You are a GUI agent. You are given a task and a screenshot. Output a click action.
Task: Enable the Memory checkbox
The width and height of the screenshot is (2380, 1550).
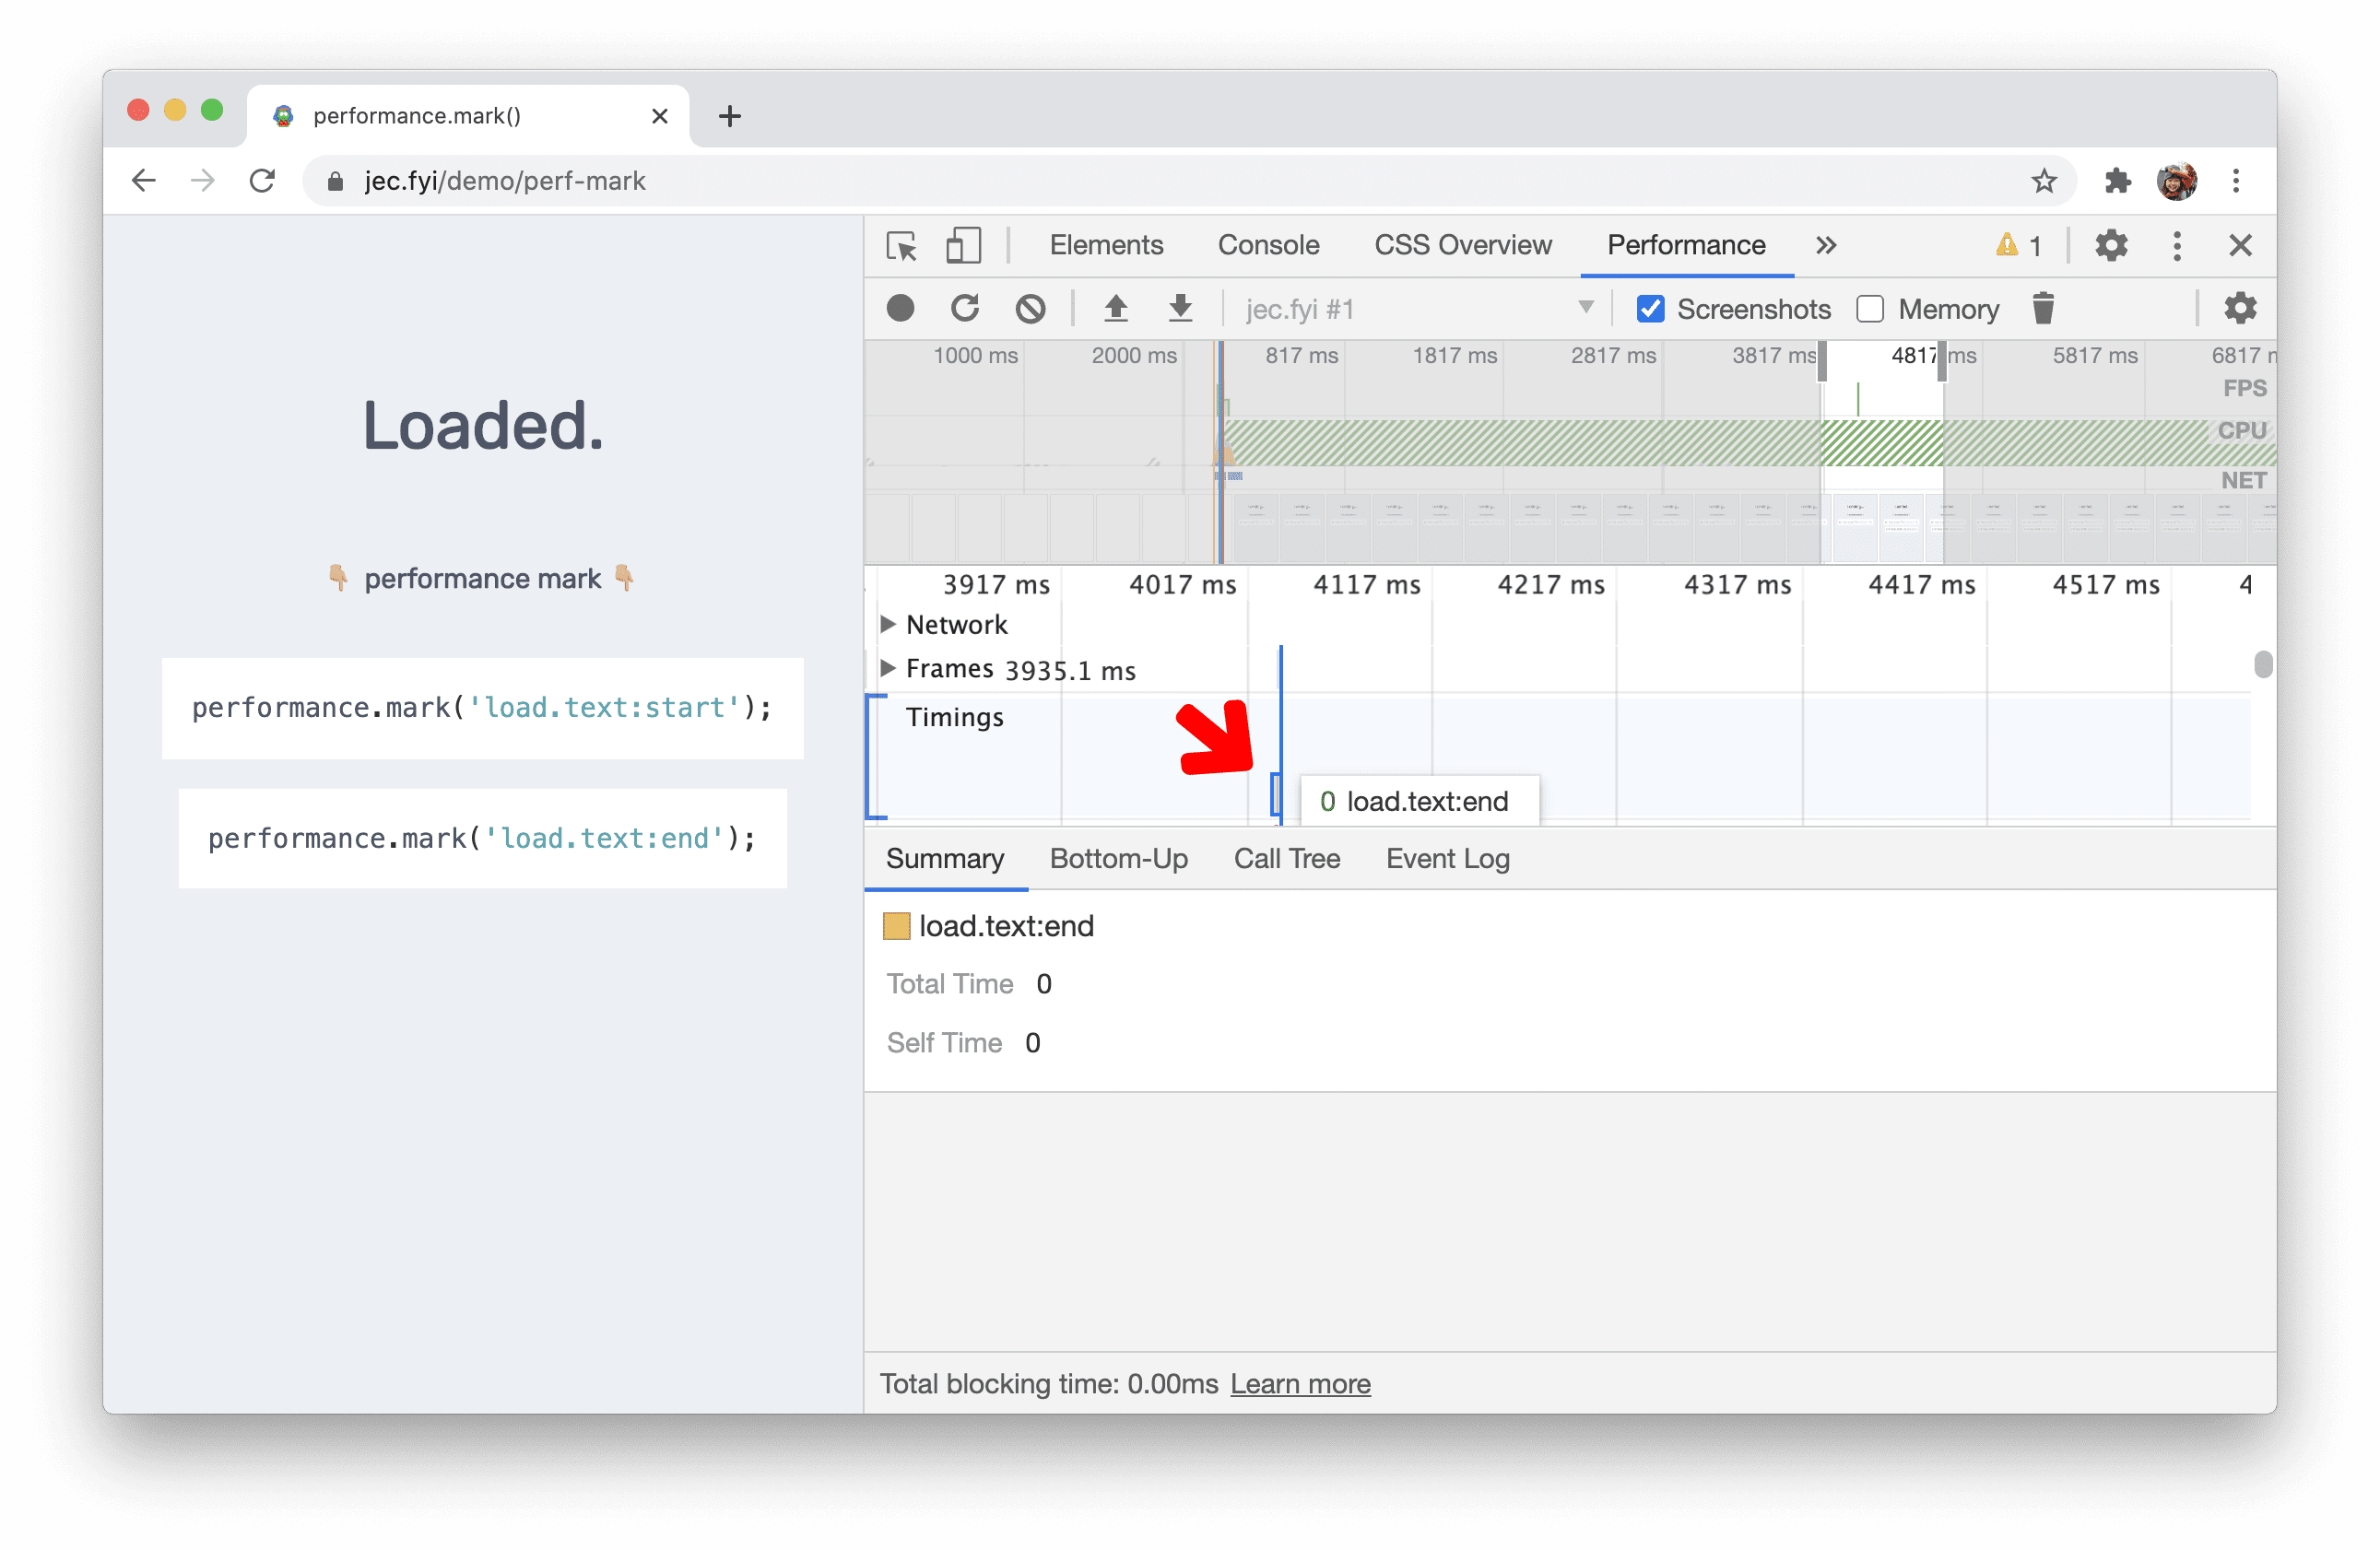[1872, 309]
